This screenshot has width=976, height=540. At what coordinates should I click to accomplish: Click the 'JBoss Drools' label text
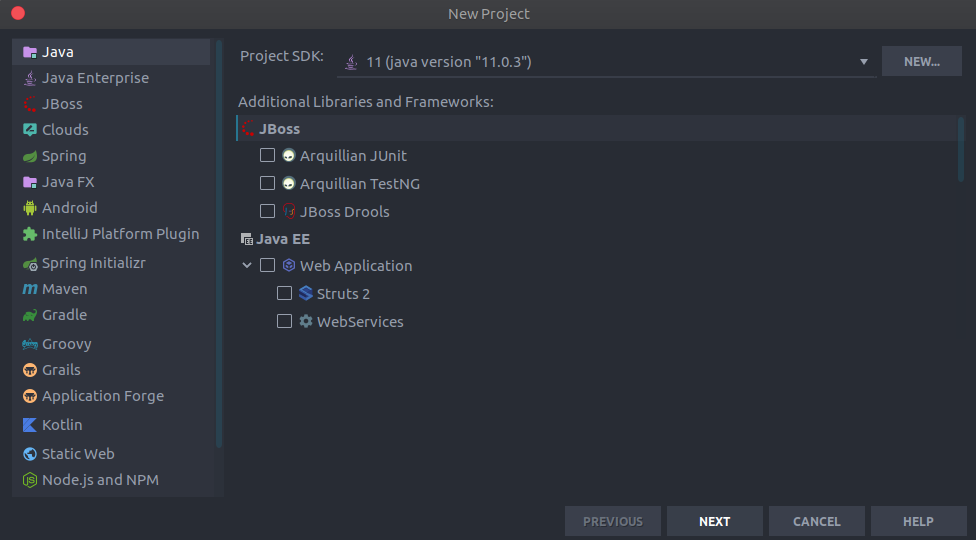click(x=344, y=212)
